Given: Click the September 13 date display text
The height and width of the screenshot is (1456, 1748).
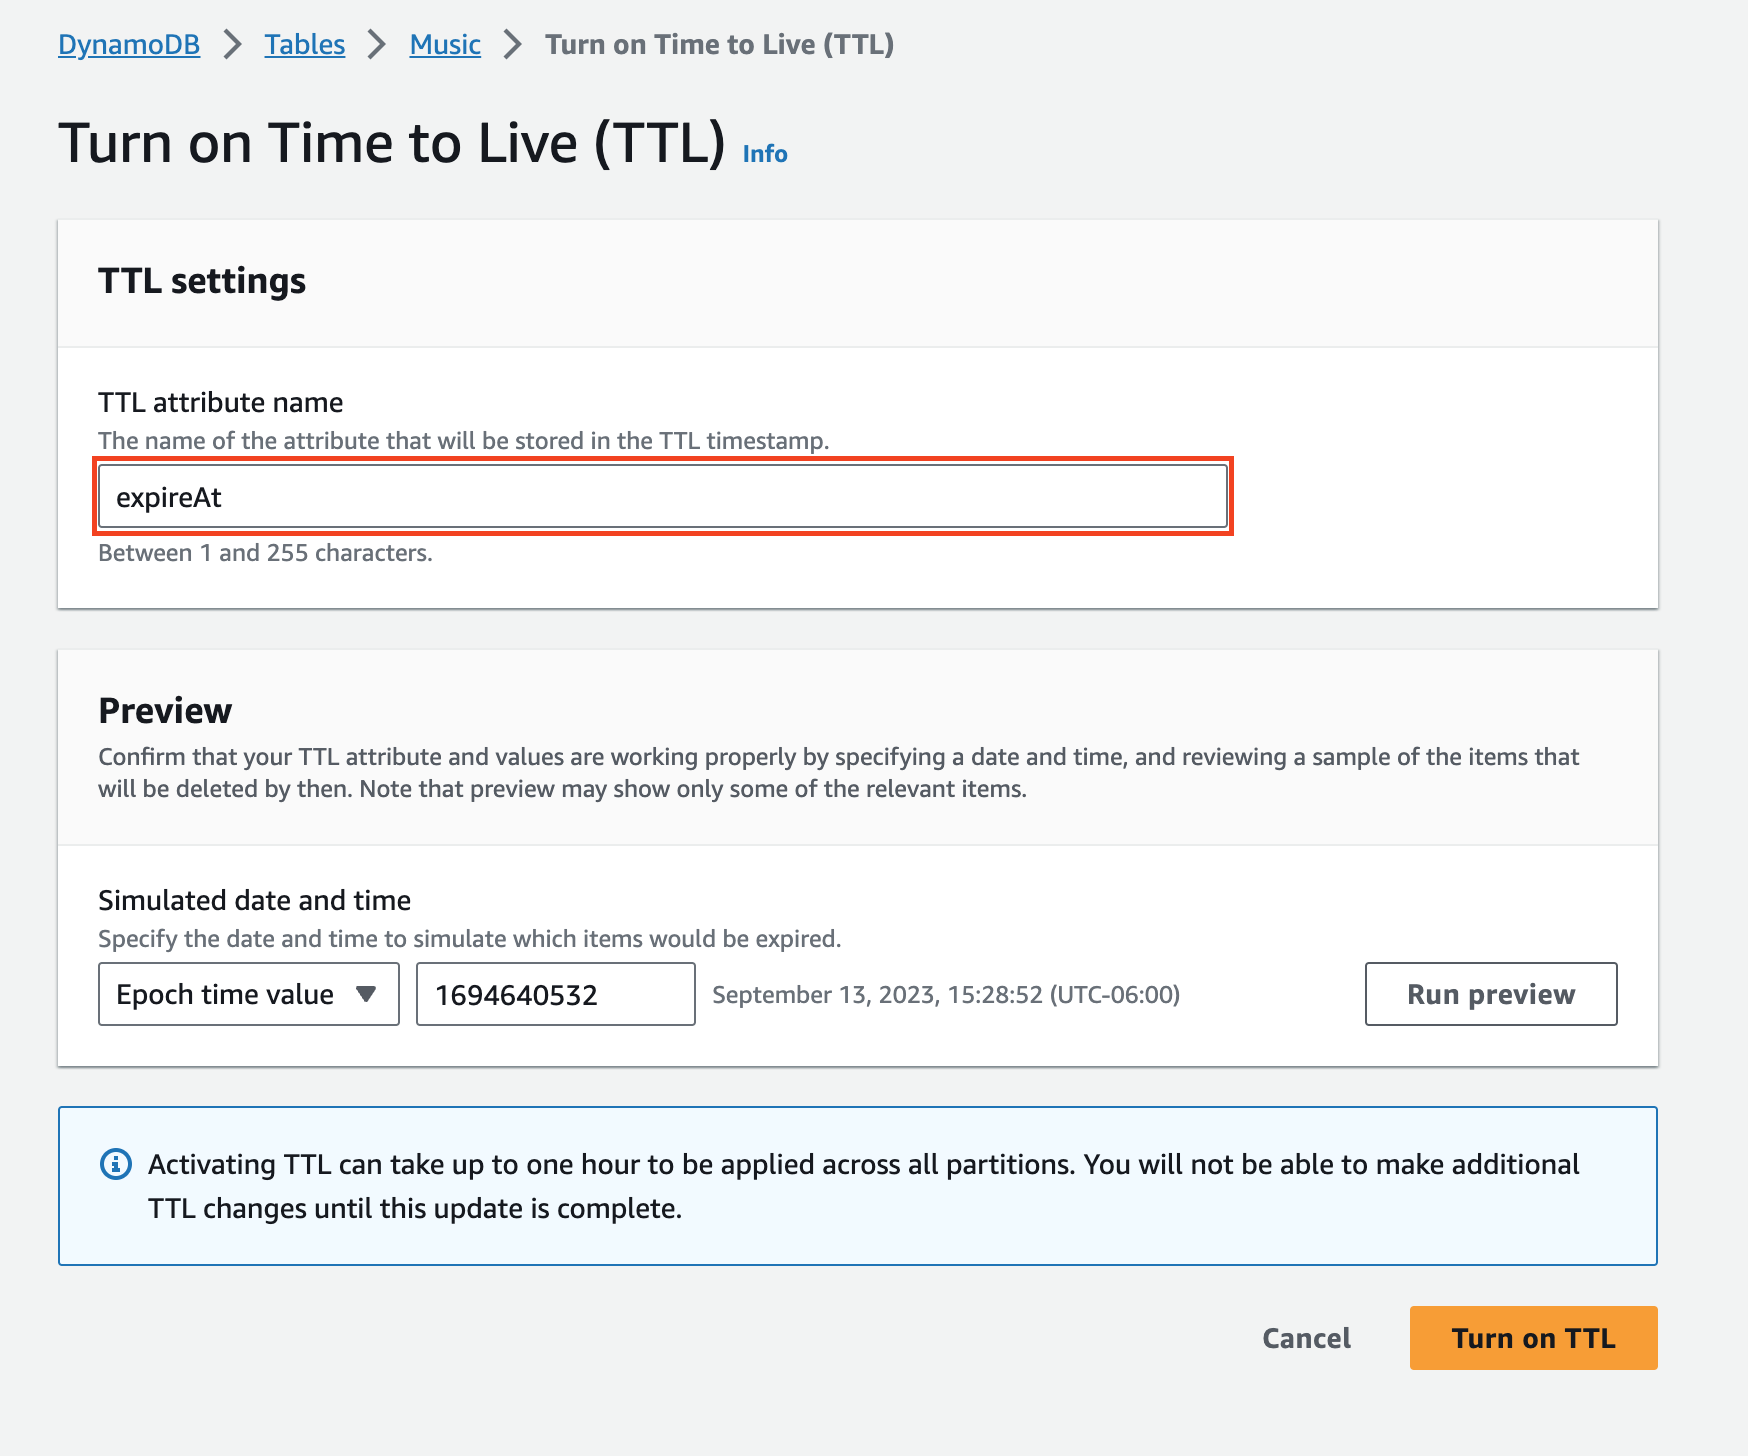Looking at the screenshot, I should point(946,993).
